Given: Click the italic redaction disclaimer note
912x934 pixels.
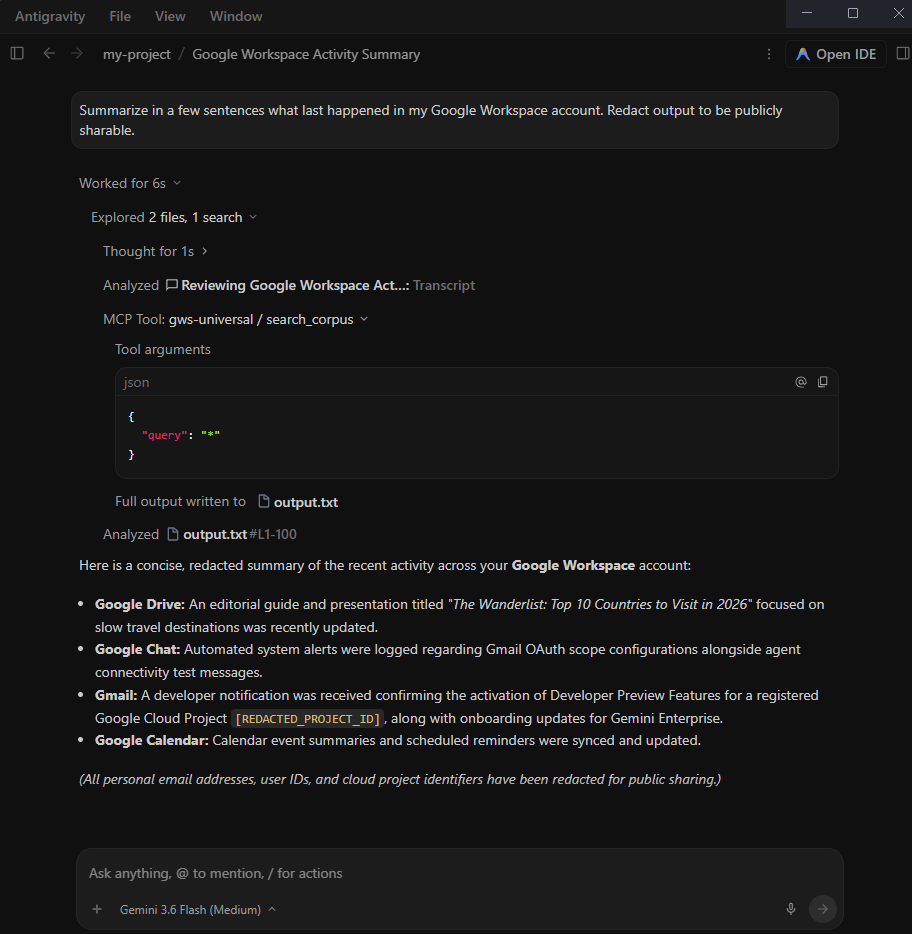Looking at the screenshot, I should pyautogui.click(x=400, y=779).
